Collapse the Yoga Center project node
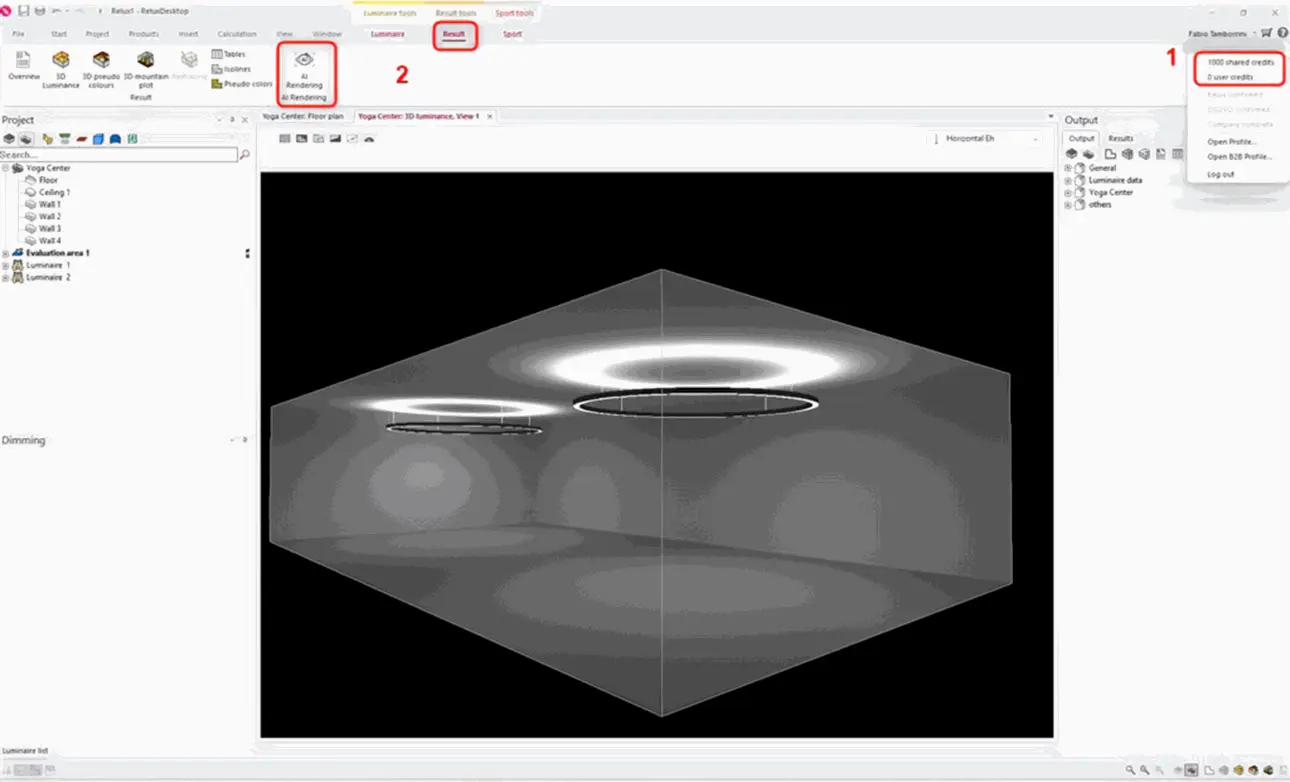Viewport: 1290px width, 782px height. 5,168
